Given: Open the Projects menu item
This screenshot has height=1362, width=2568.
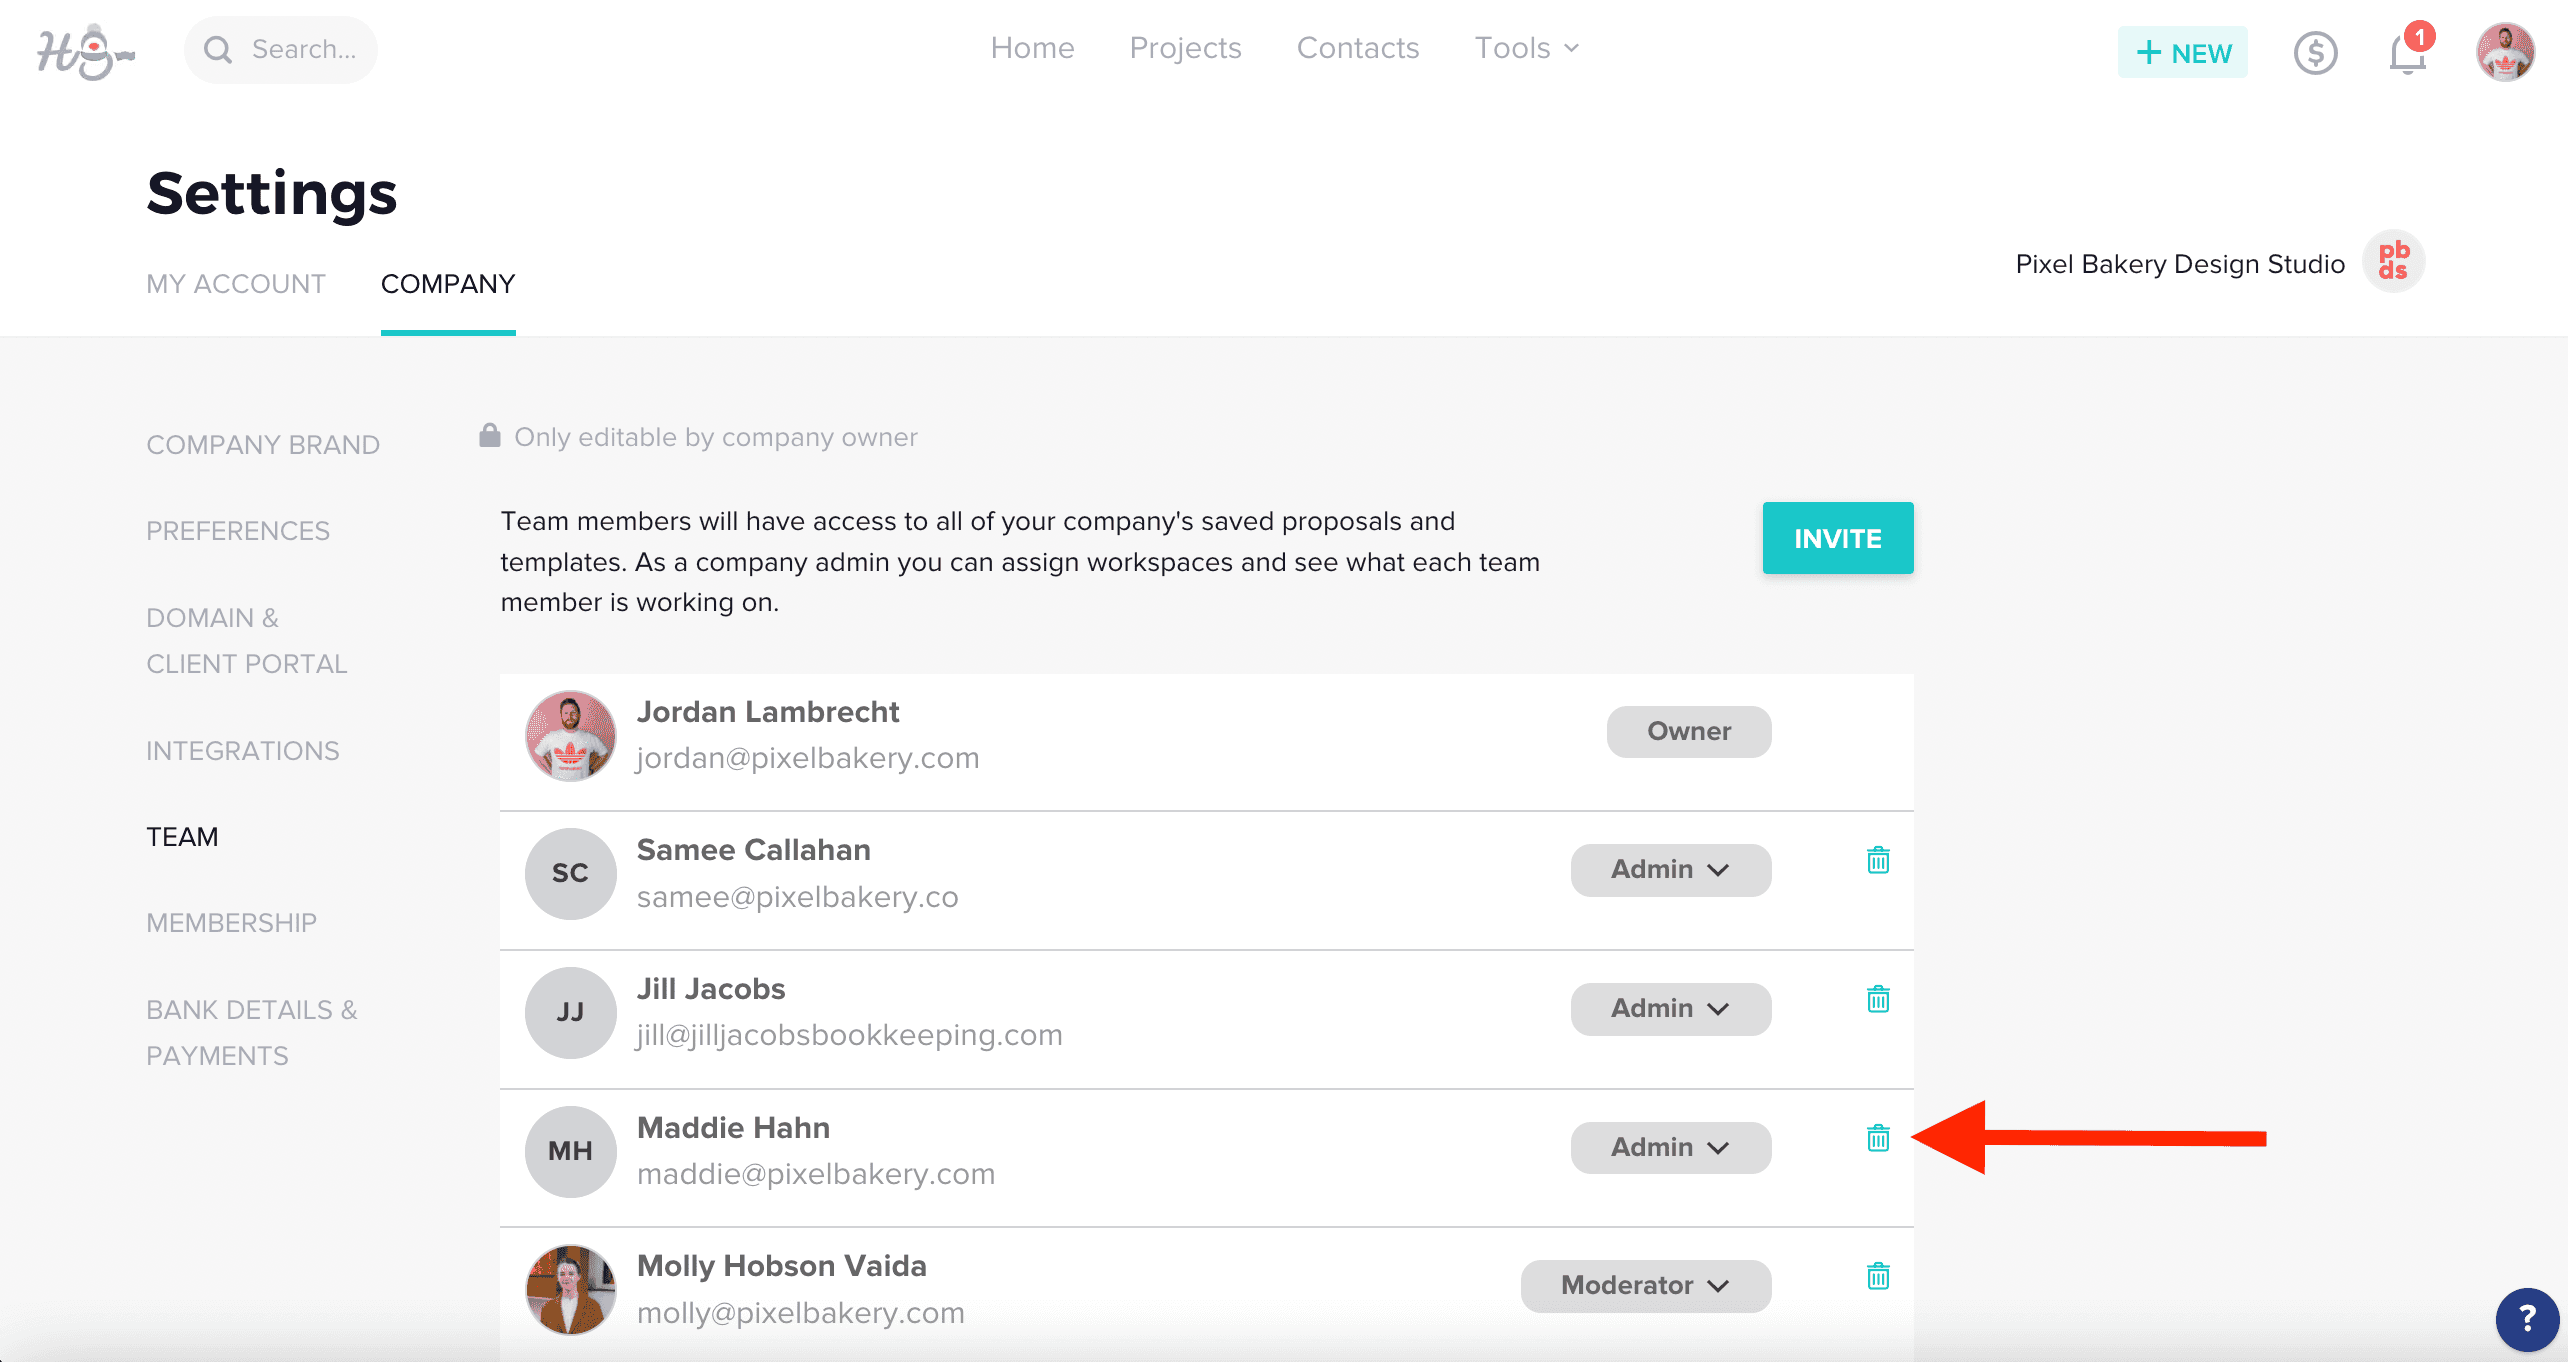Looking at the screenshot, I should click(x=1185, y=48).
